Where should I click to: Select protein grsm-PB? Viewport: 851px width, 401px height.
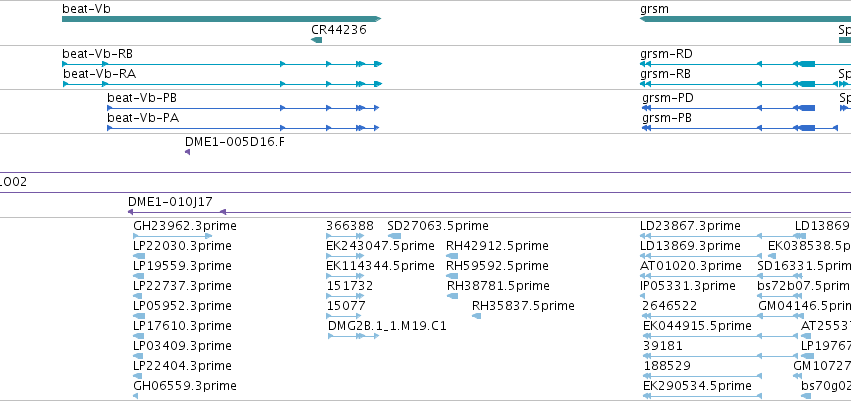pos(740,128)
